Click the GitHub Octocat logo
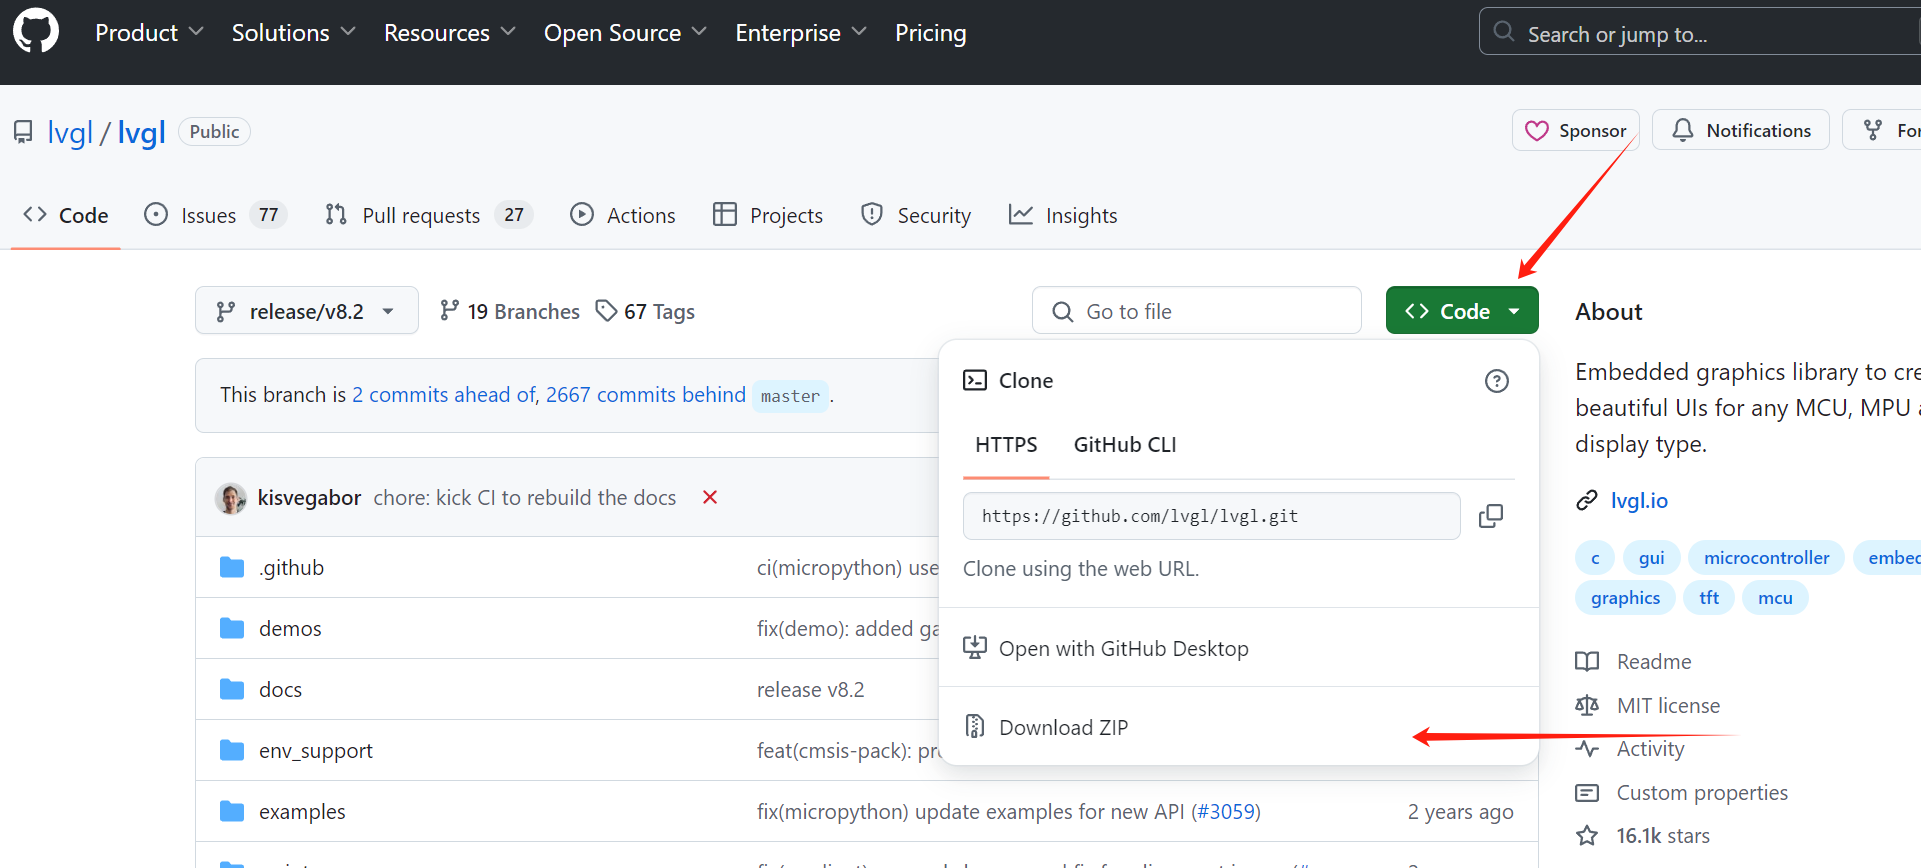Viewport: 1921px width, 868px height. tap(36, 31)
